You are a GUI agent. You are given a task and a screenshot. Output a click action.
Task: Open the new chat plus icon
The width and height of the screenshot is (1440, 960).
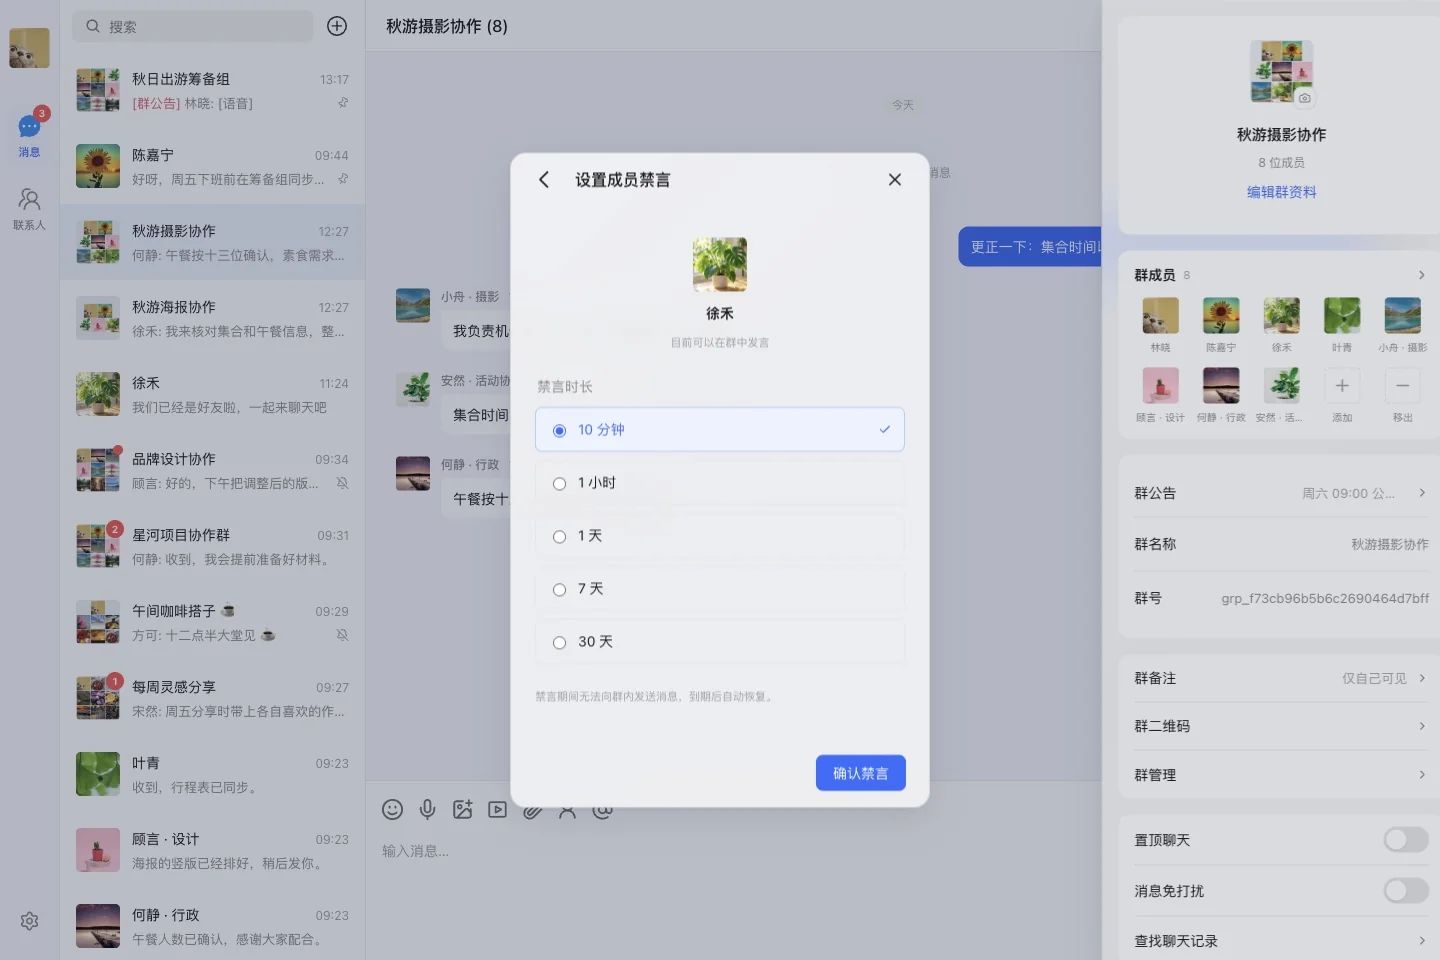pyautogui.click(x=337, y=26)
